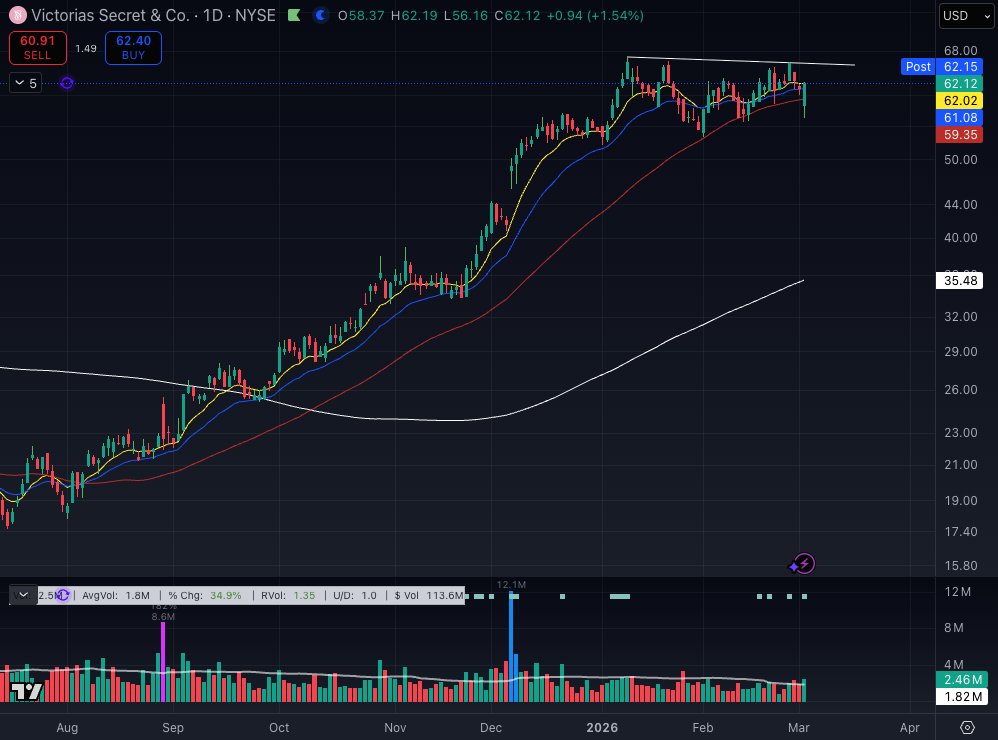Click the purple refresh icon near indicator count
The width and height of the screenshot is (998, 740).
pos(67,83)
